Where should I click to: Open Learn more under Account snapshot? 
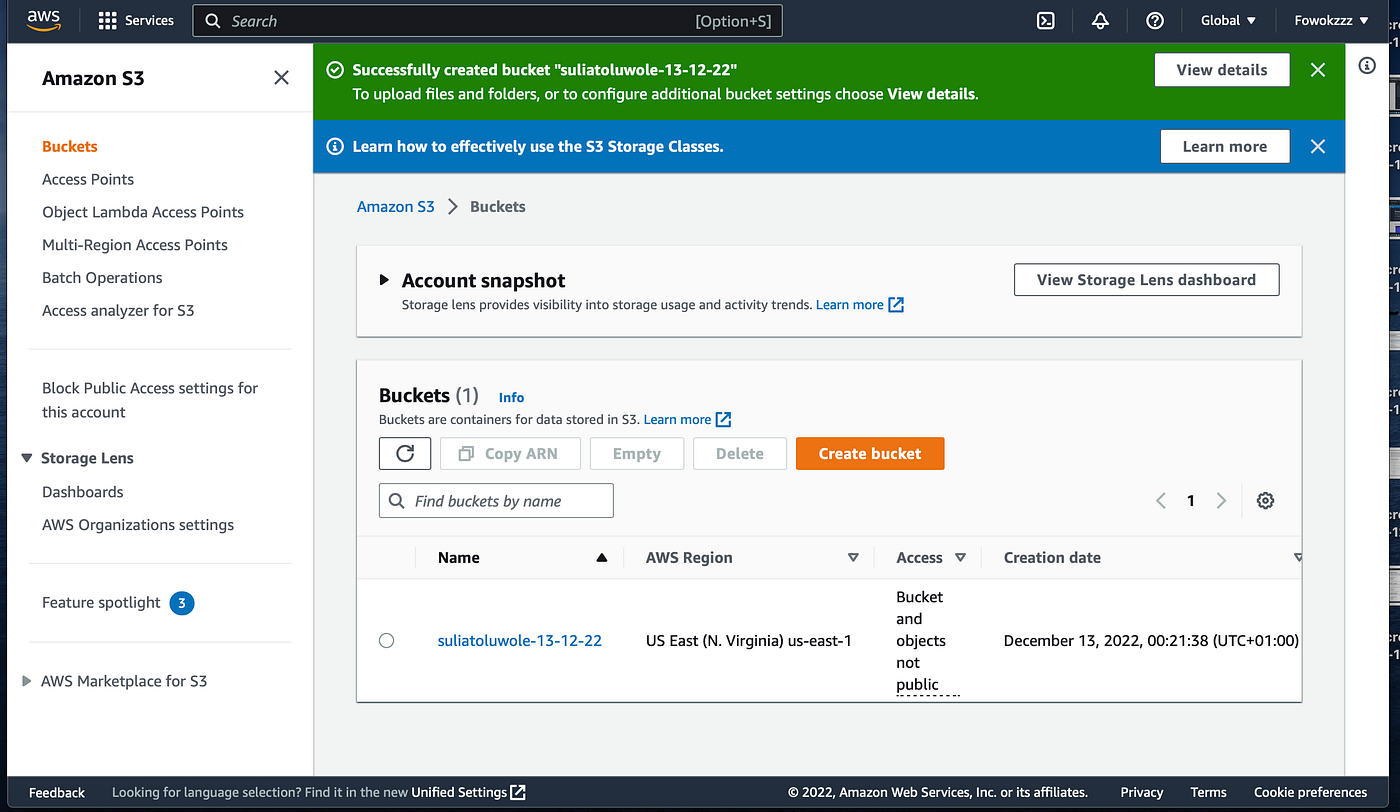click(x=850, y=305)
